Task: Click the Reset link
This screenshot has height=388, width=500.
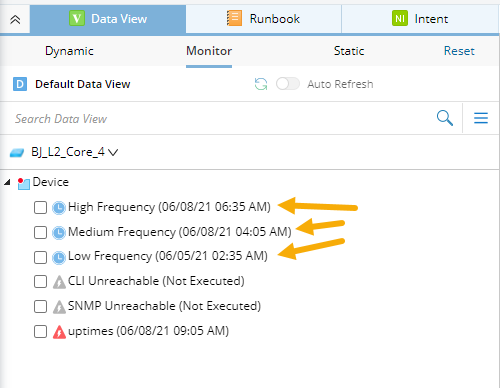Action: pos(459,51)
